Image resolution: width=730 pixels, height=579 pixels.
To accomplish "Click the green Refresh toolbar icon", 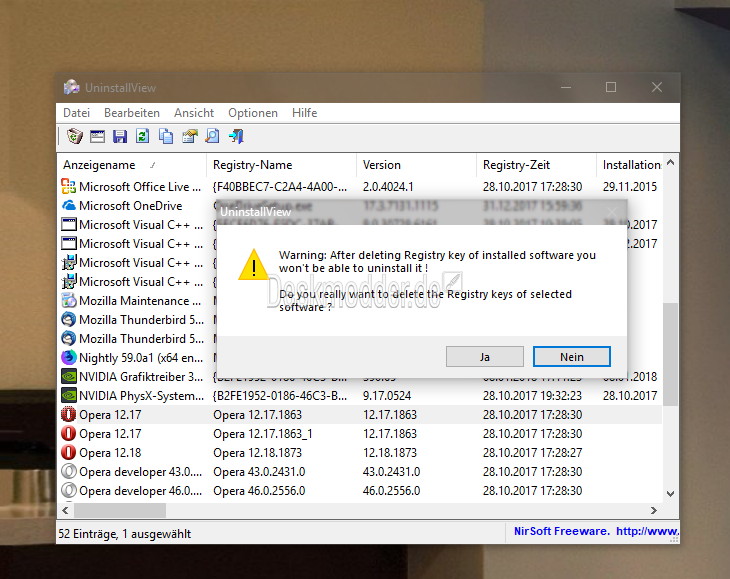I will coord(142,136).
